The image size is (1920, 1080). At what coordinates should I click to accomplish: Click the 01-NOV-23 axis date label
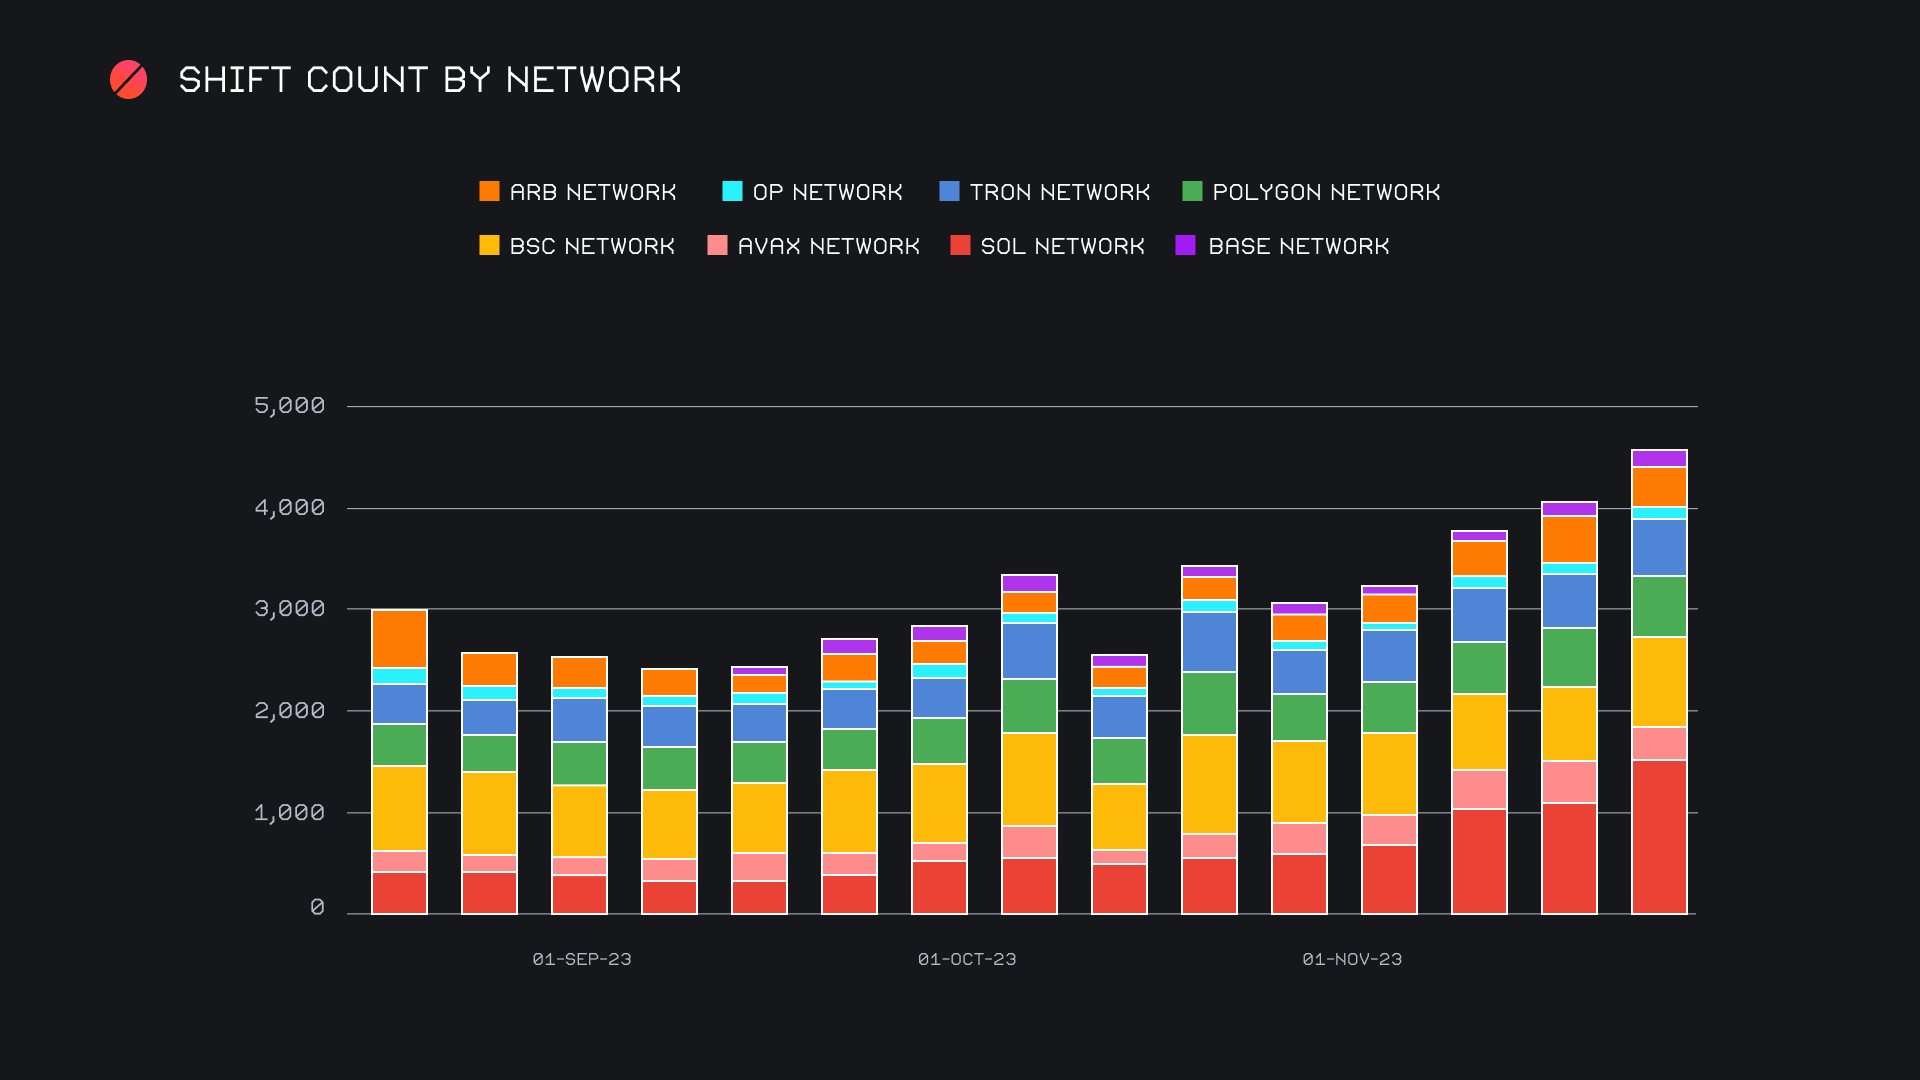[x=1351, y=959]
